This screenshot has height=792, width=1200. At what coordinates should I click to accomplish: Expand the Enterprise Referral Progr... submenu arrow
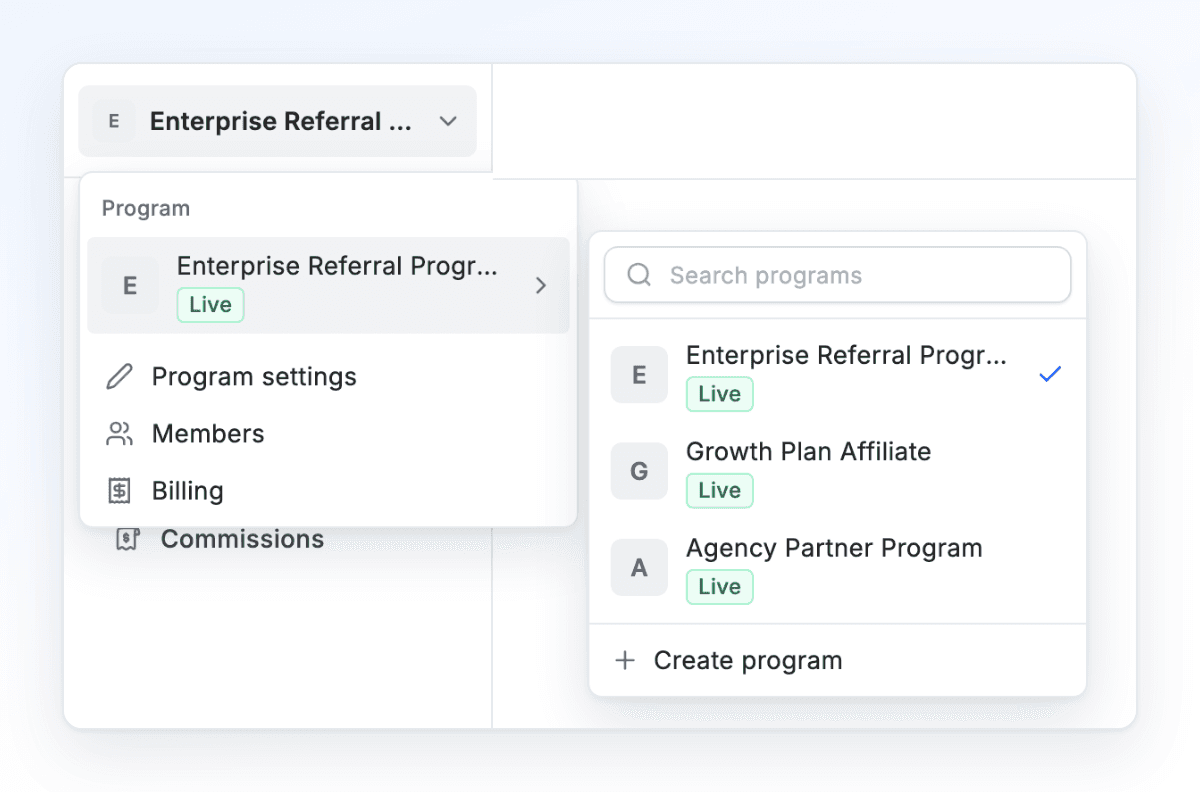541,285
